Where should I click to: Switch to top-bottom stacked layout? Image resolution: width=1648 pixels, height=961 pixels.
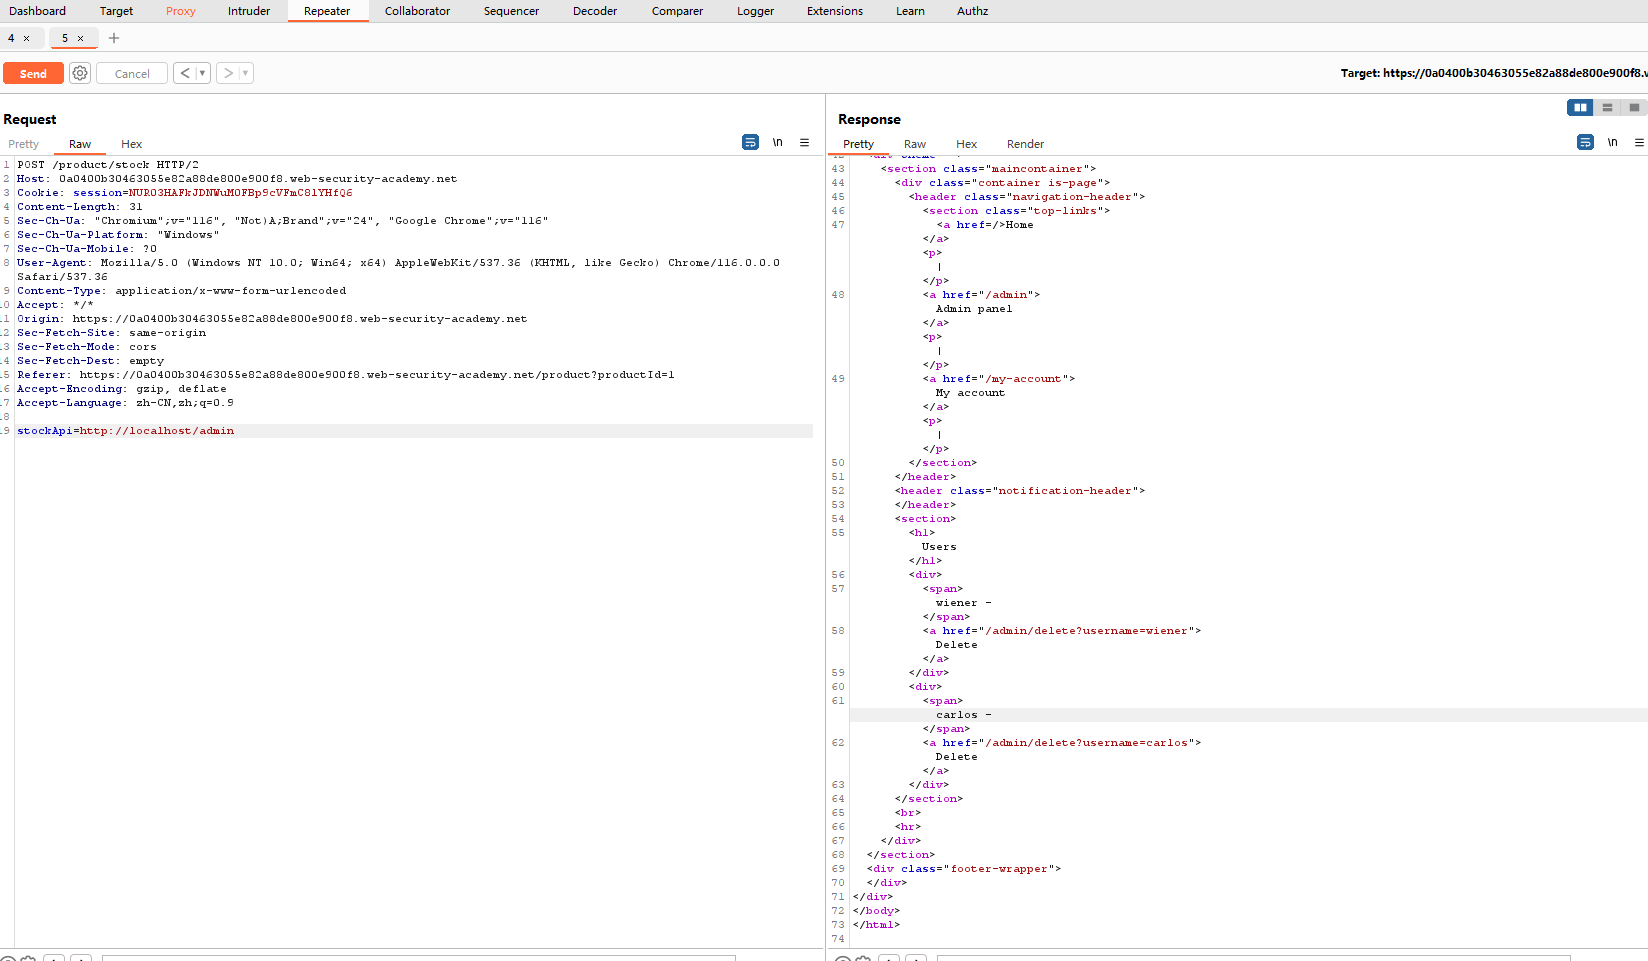[1607, 107]
